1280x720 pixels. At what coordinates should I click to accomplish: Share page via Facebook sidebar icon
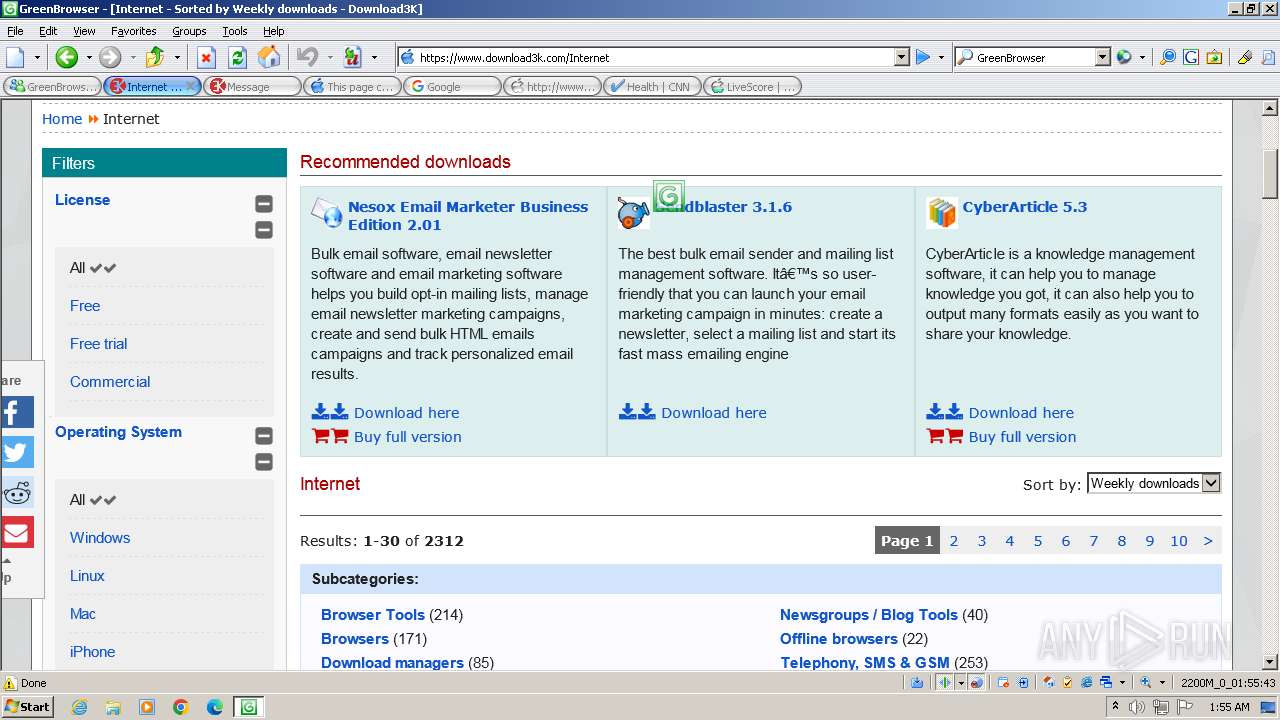17,412
